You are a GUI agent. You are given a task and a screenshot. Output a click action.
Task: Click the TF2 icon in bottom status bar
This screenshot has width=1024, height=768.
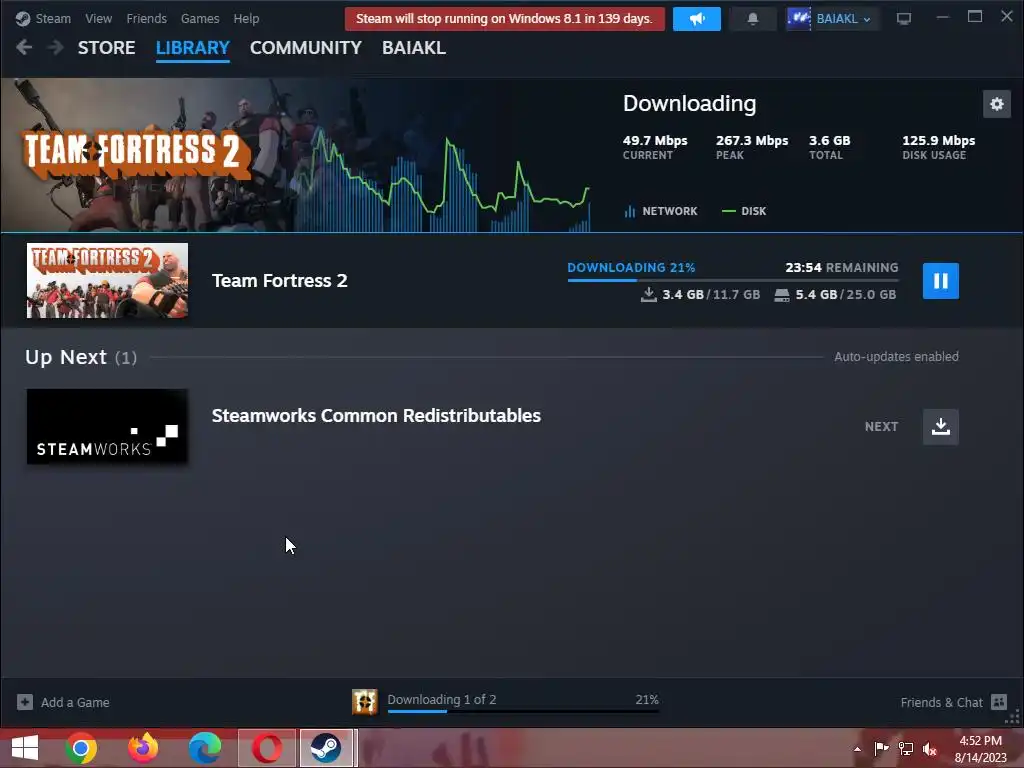[364, 702]
